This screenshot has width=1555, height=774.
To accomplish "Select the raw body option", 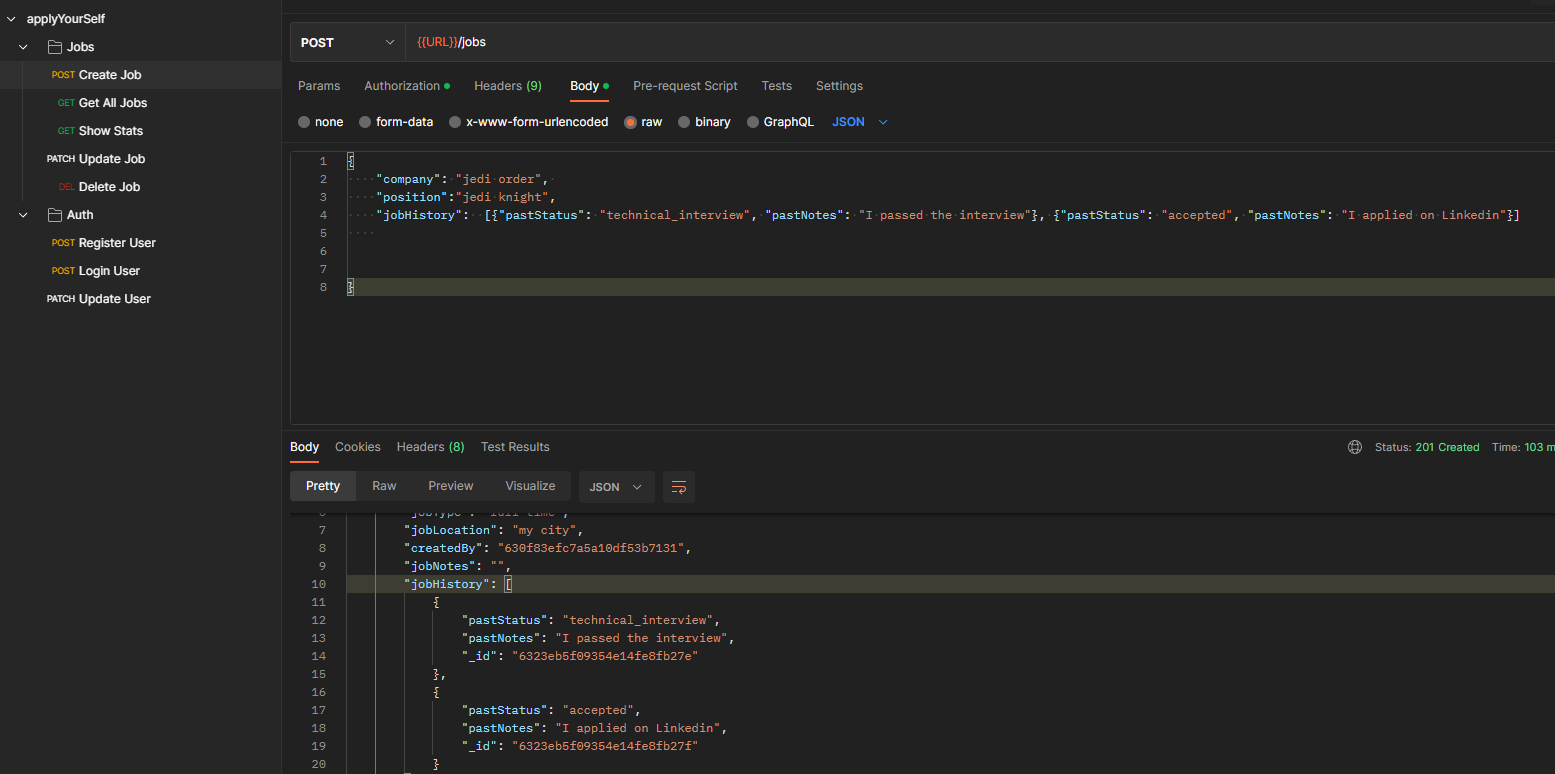I will coord(630,122).
